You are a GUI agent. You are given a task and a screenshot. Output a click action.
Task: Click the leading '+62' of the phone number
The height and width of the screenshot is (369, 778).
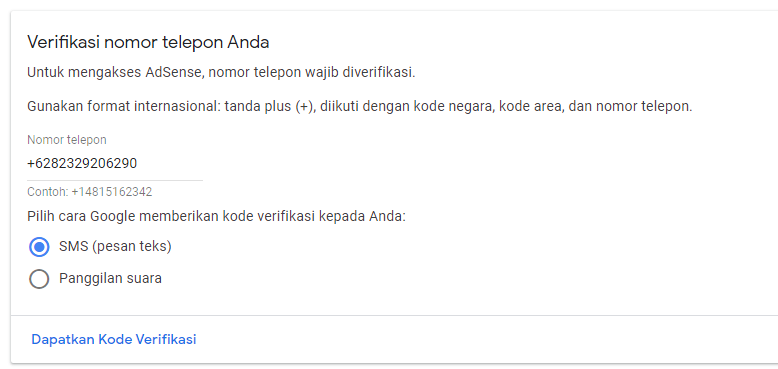[x=38, y=163]
